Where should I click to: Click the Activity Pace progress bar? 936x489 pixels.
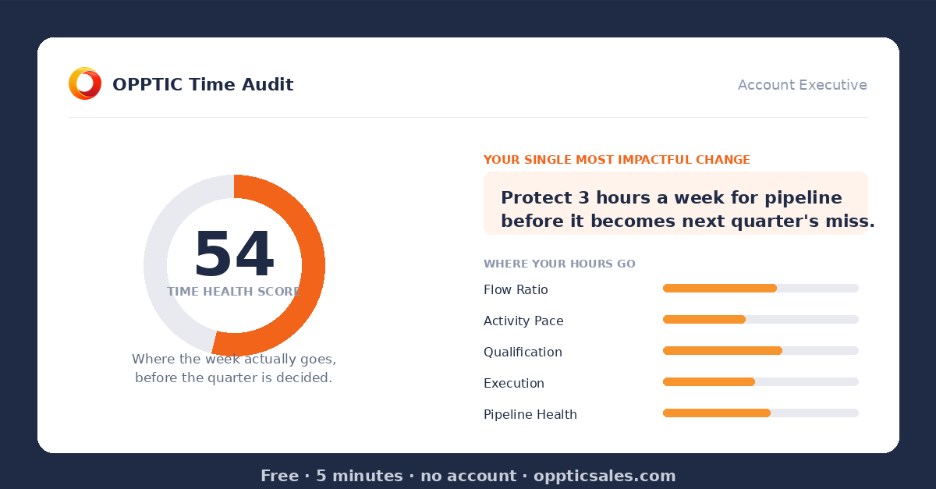760,319
